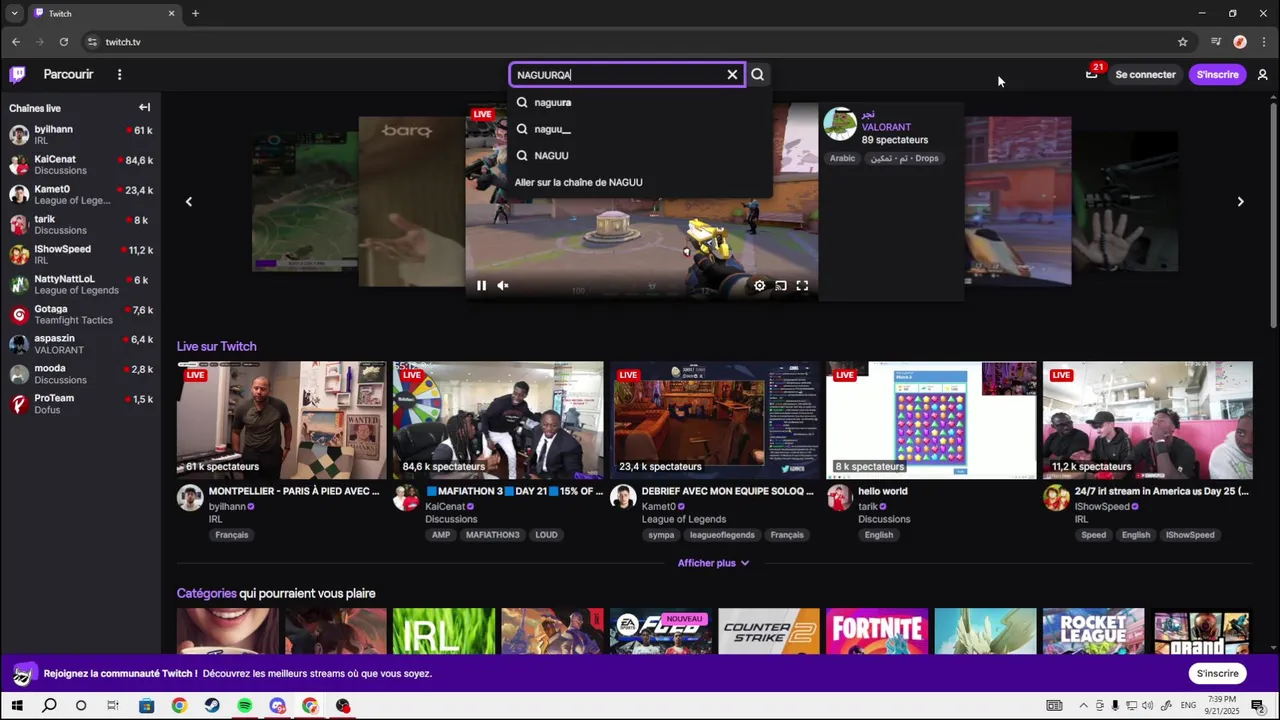Go to previous carousel stream arrow

188,201
